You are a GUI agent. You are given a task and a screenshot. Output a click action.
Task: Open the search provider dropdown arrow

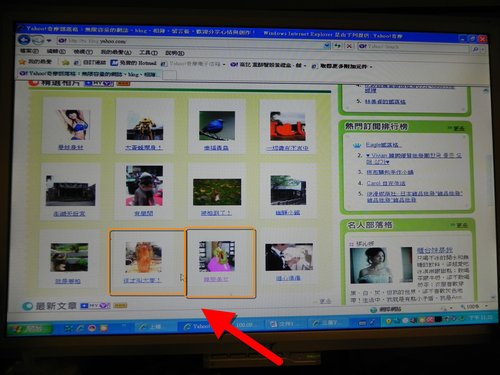(483, 50)
